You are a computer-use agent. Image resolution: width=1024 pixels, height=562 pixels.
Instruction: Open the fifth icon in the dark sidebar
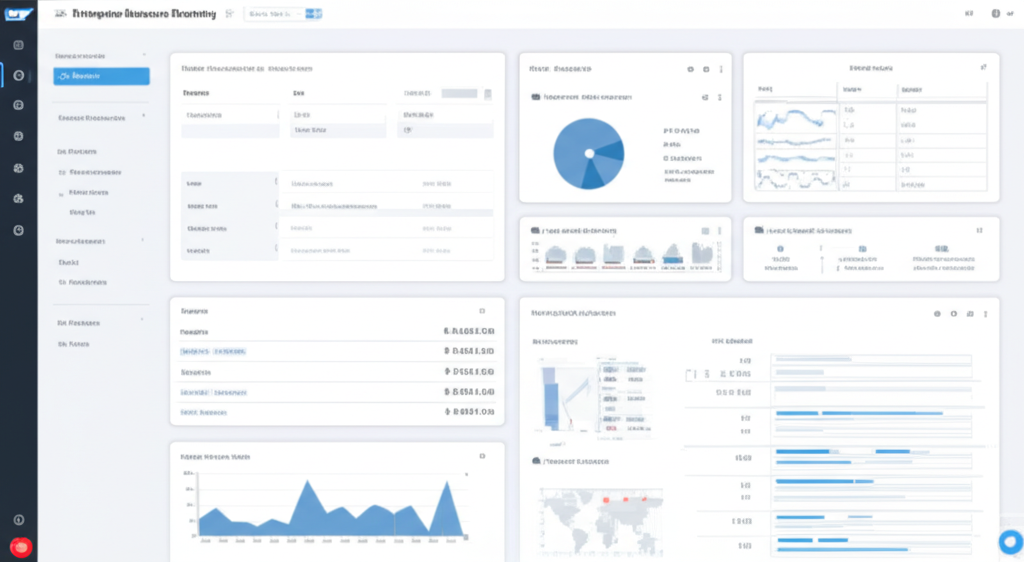tap(18, 168)
